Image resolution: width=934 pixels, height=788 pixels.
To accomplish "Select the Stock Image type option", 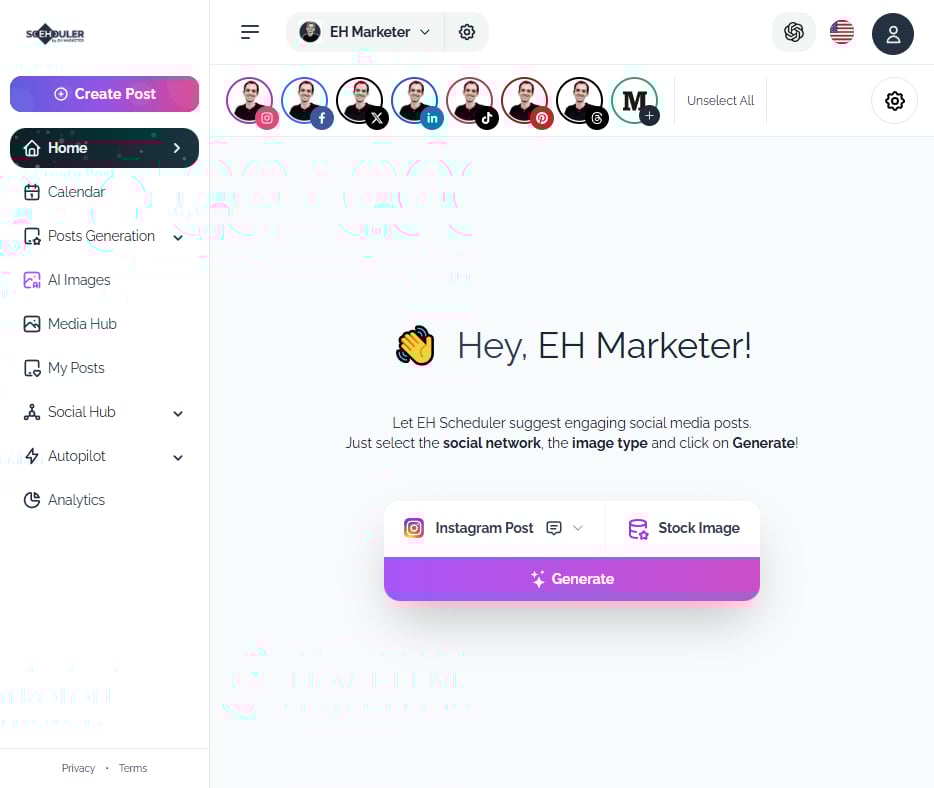I will [683, 528].
